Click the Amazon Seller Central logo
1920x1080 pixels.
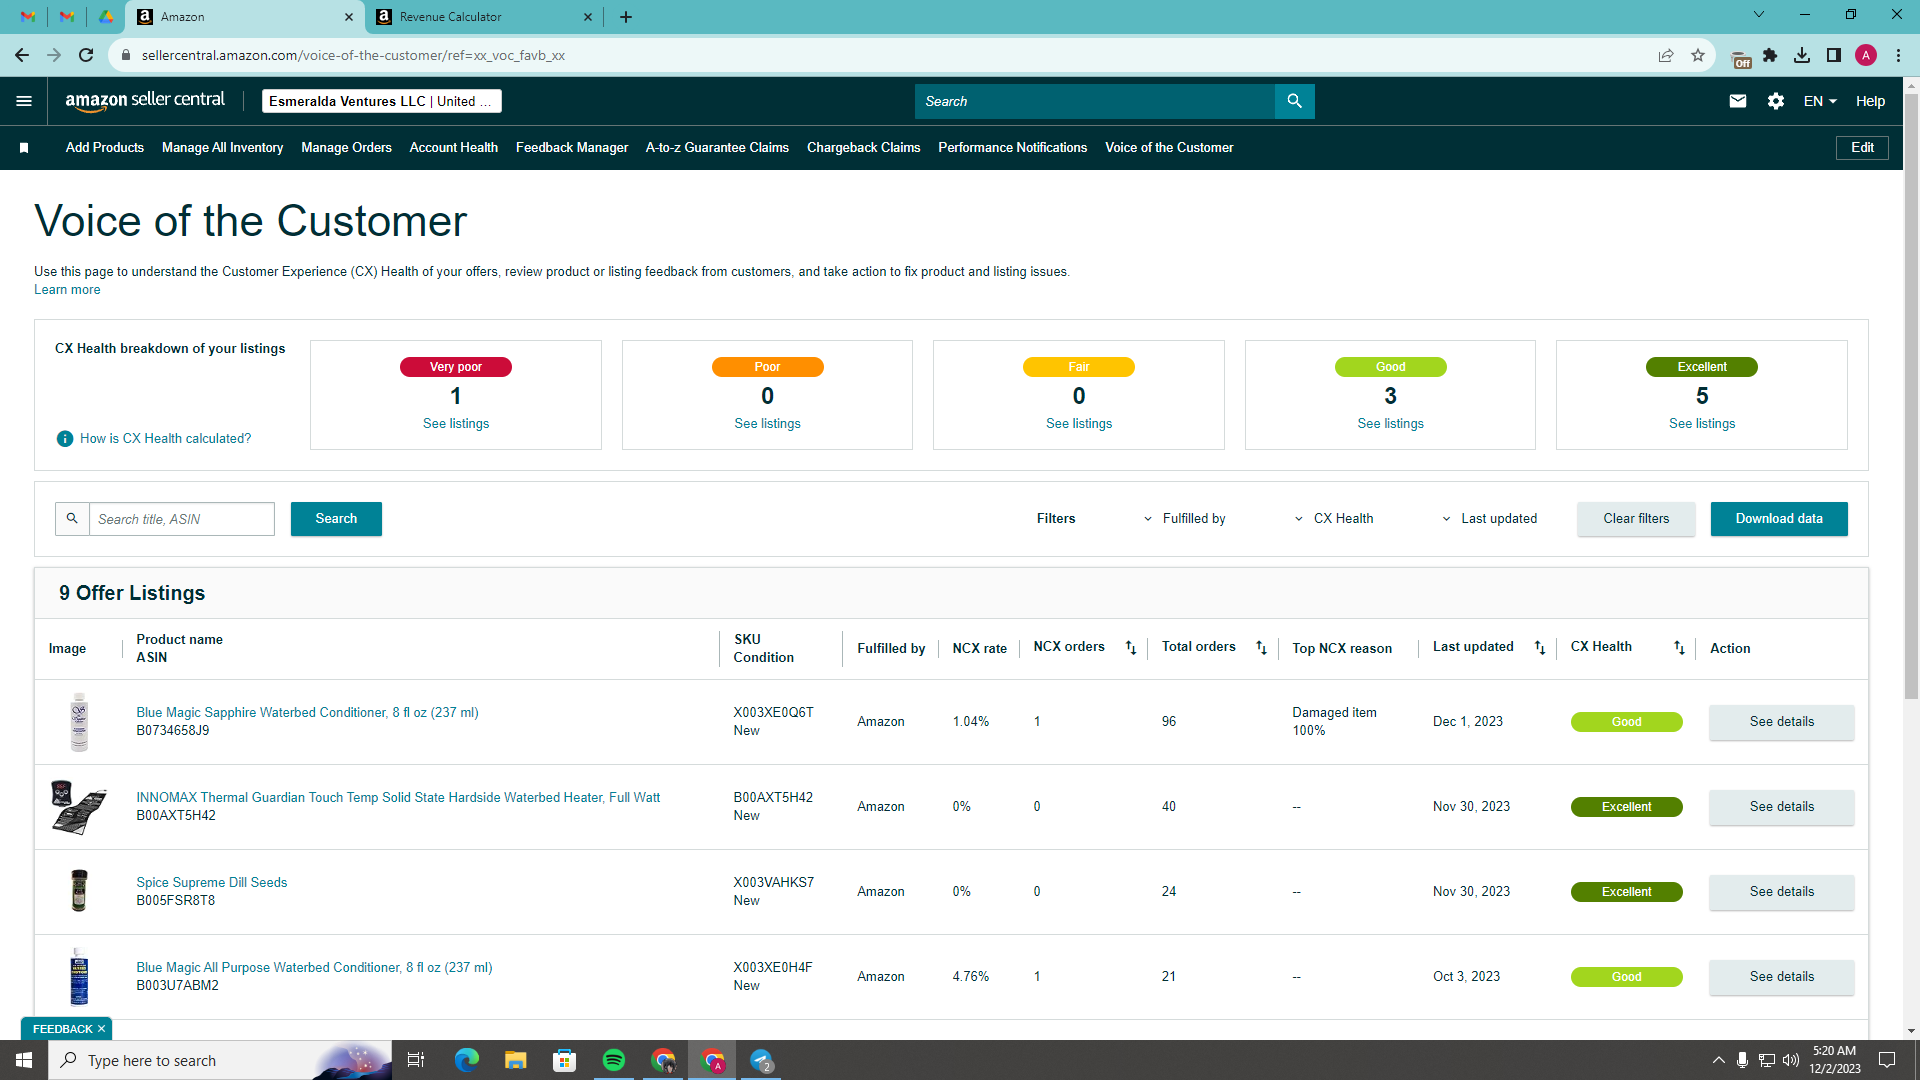point(145,101)
